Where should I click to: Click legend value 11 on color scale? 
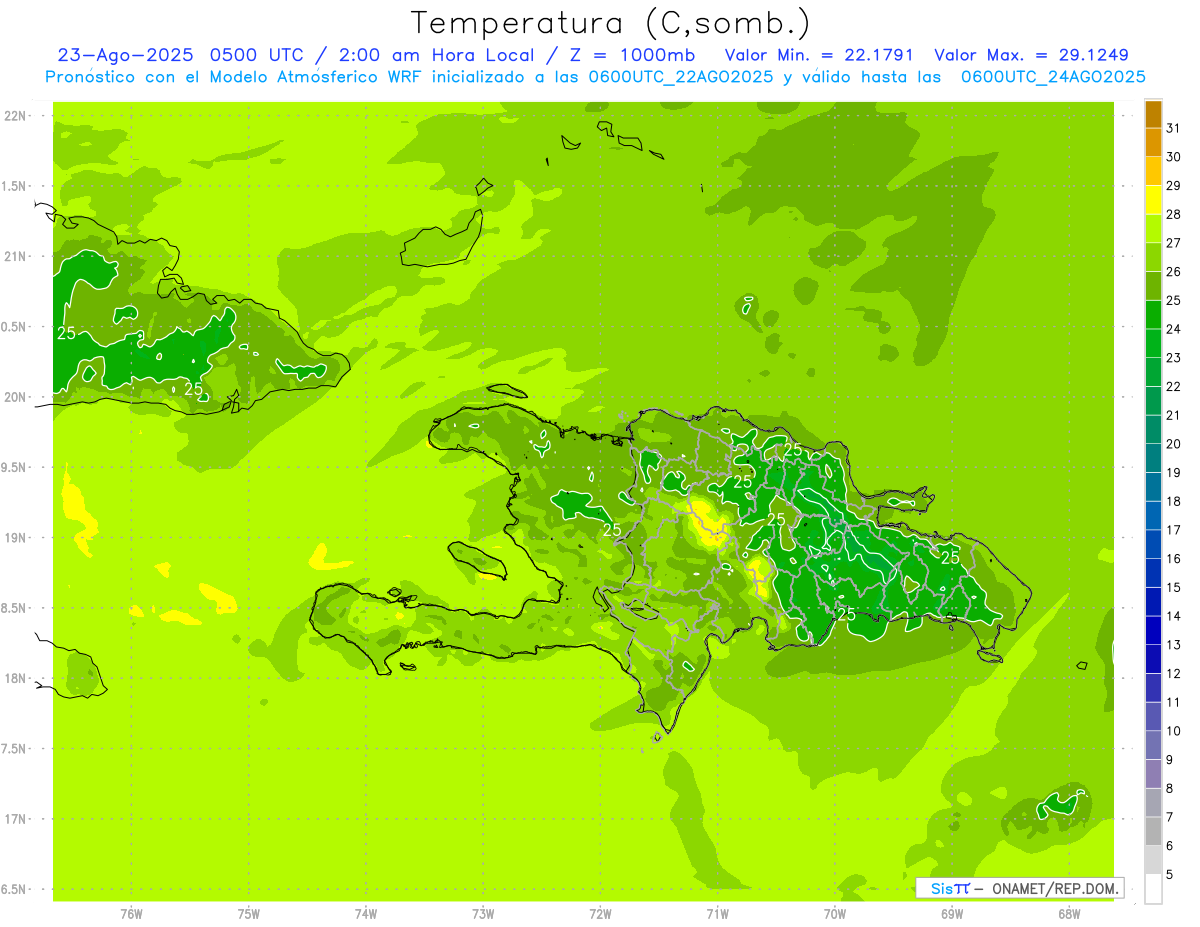(x=1174, y=703)
